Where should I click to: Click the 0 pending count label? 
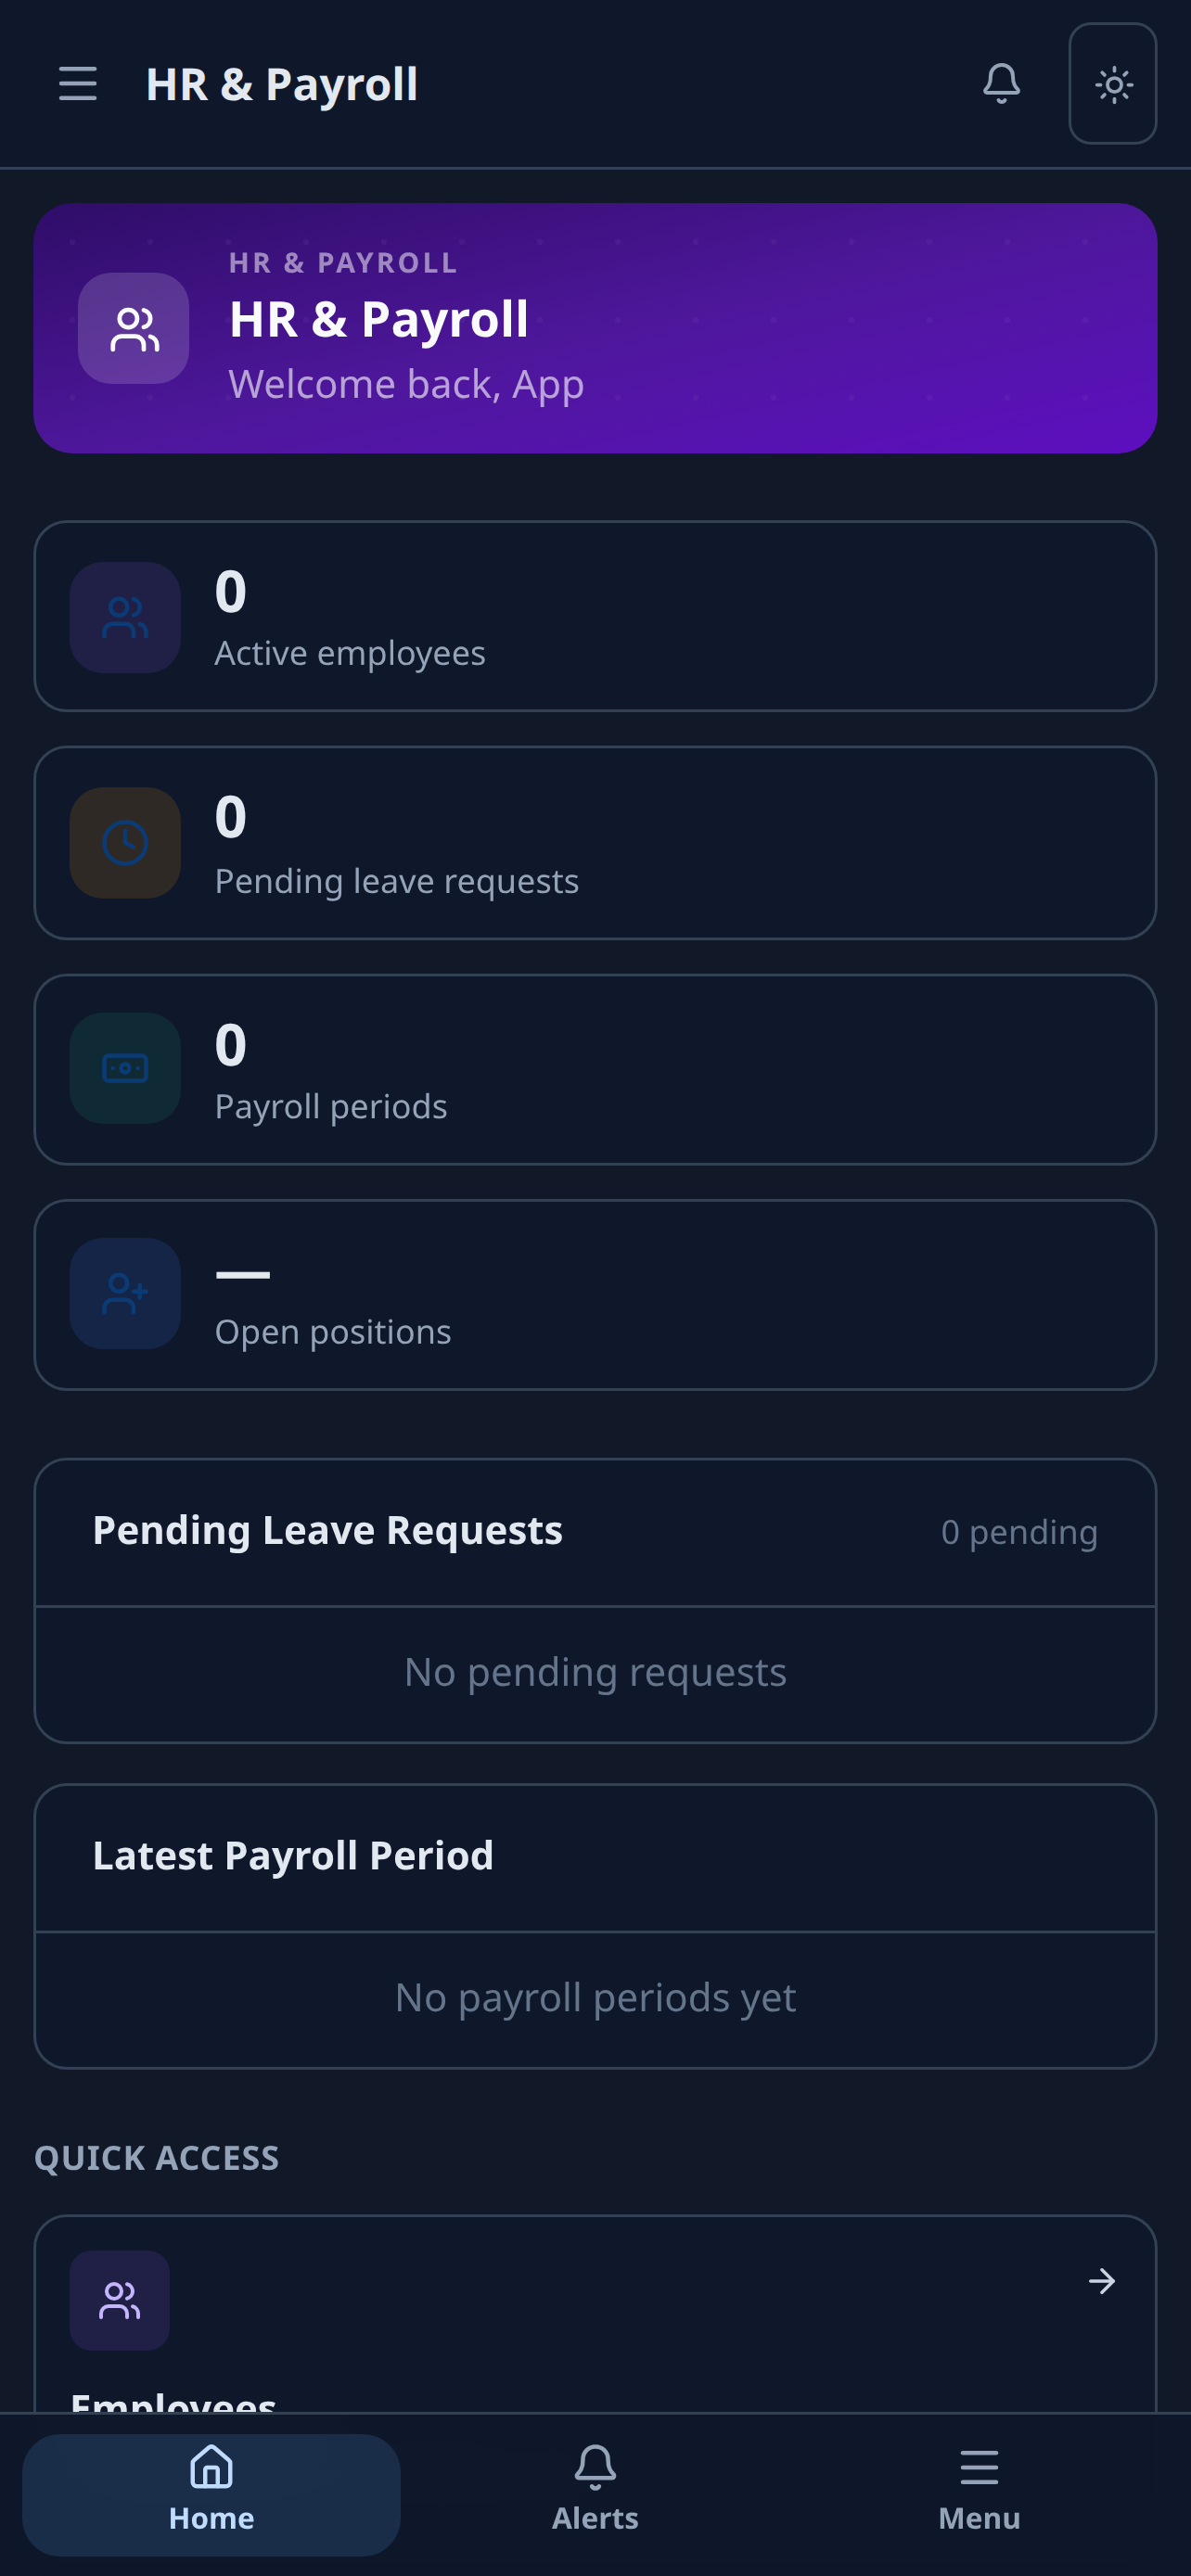tap(1019, 1532)
